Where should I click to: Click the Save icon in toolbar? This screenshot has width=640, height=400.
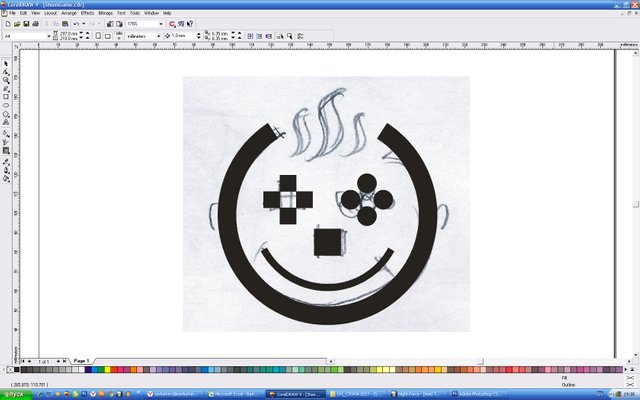26,24
